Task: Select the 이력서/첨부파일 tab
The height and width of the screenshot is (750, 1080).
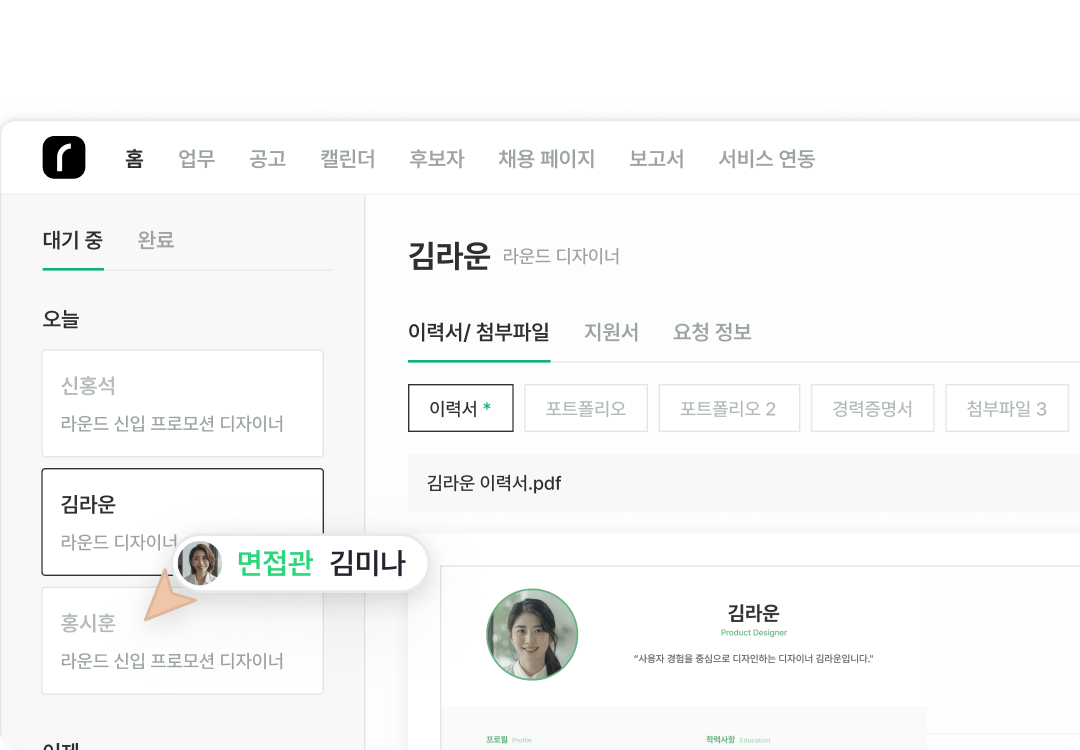Action: pyautogui.click(x=479, y=332)
